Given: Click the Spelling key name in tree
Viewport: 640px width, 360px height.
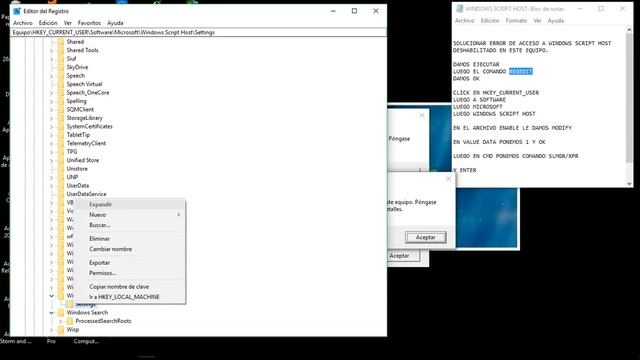Looking at the screenshot, I should tap(77, 101).
